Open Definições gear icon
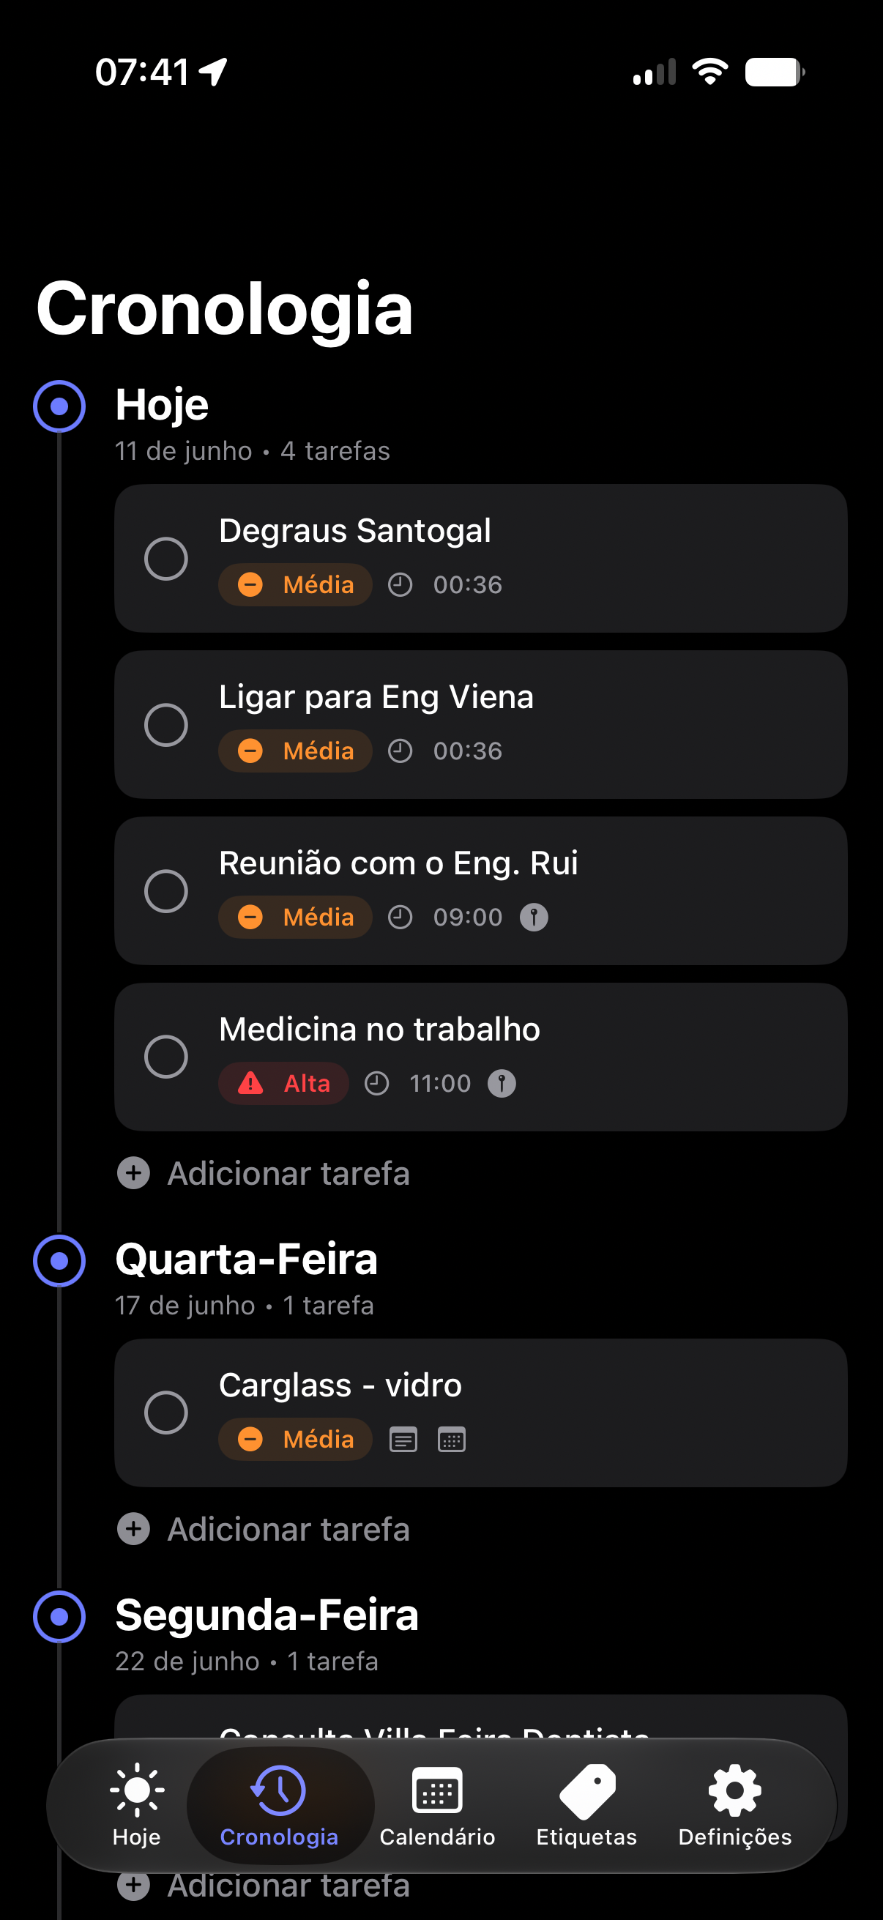 point(735,1790)
